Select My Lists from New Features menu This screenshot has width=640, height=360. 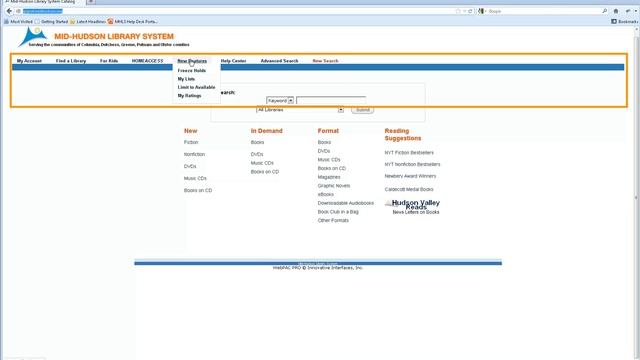pos(186,79)
